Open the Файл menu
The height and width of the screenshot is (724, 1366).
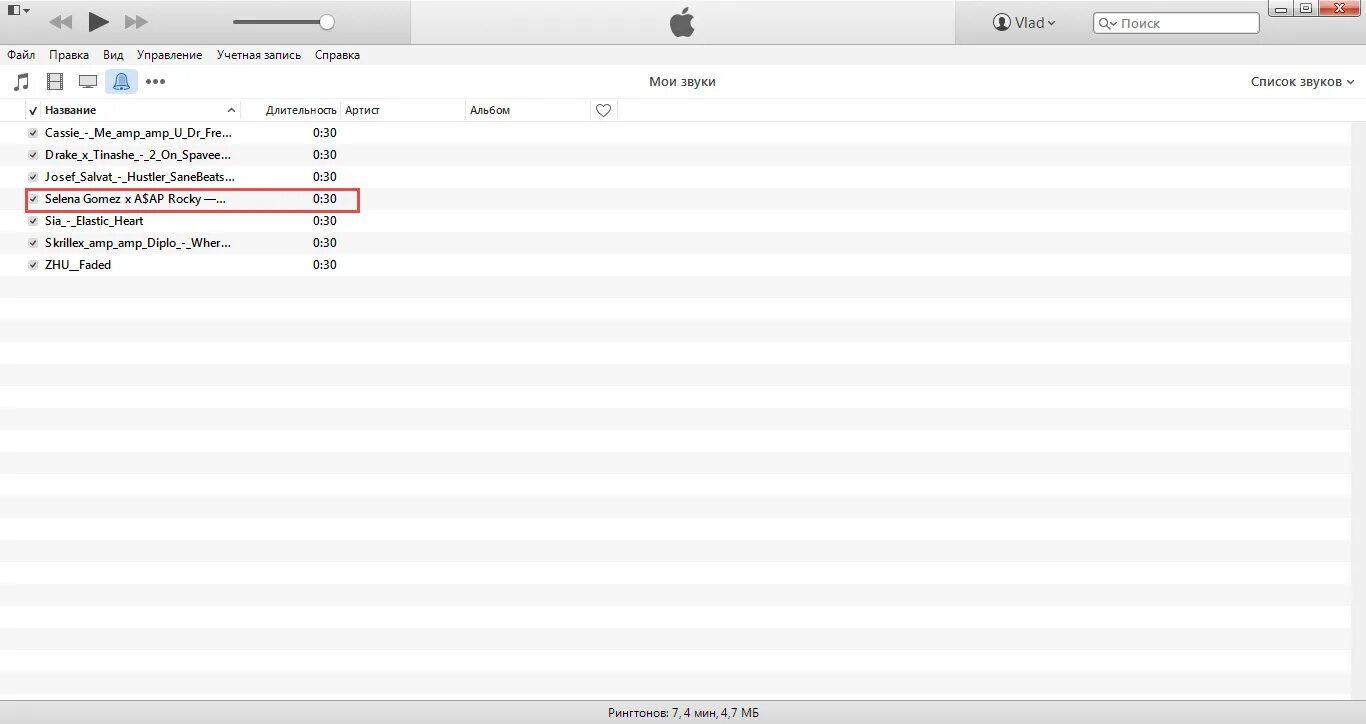21,55
